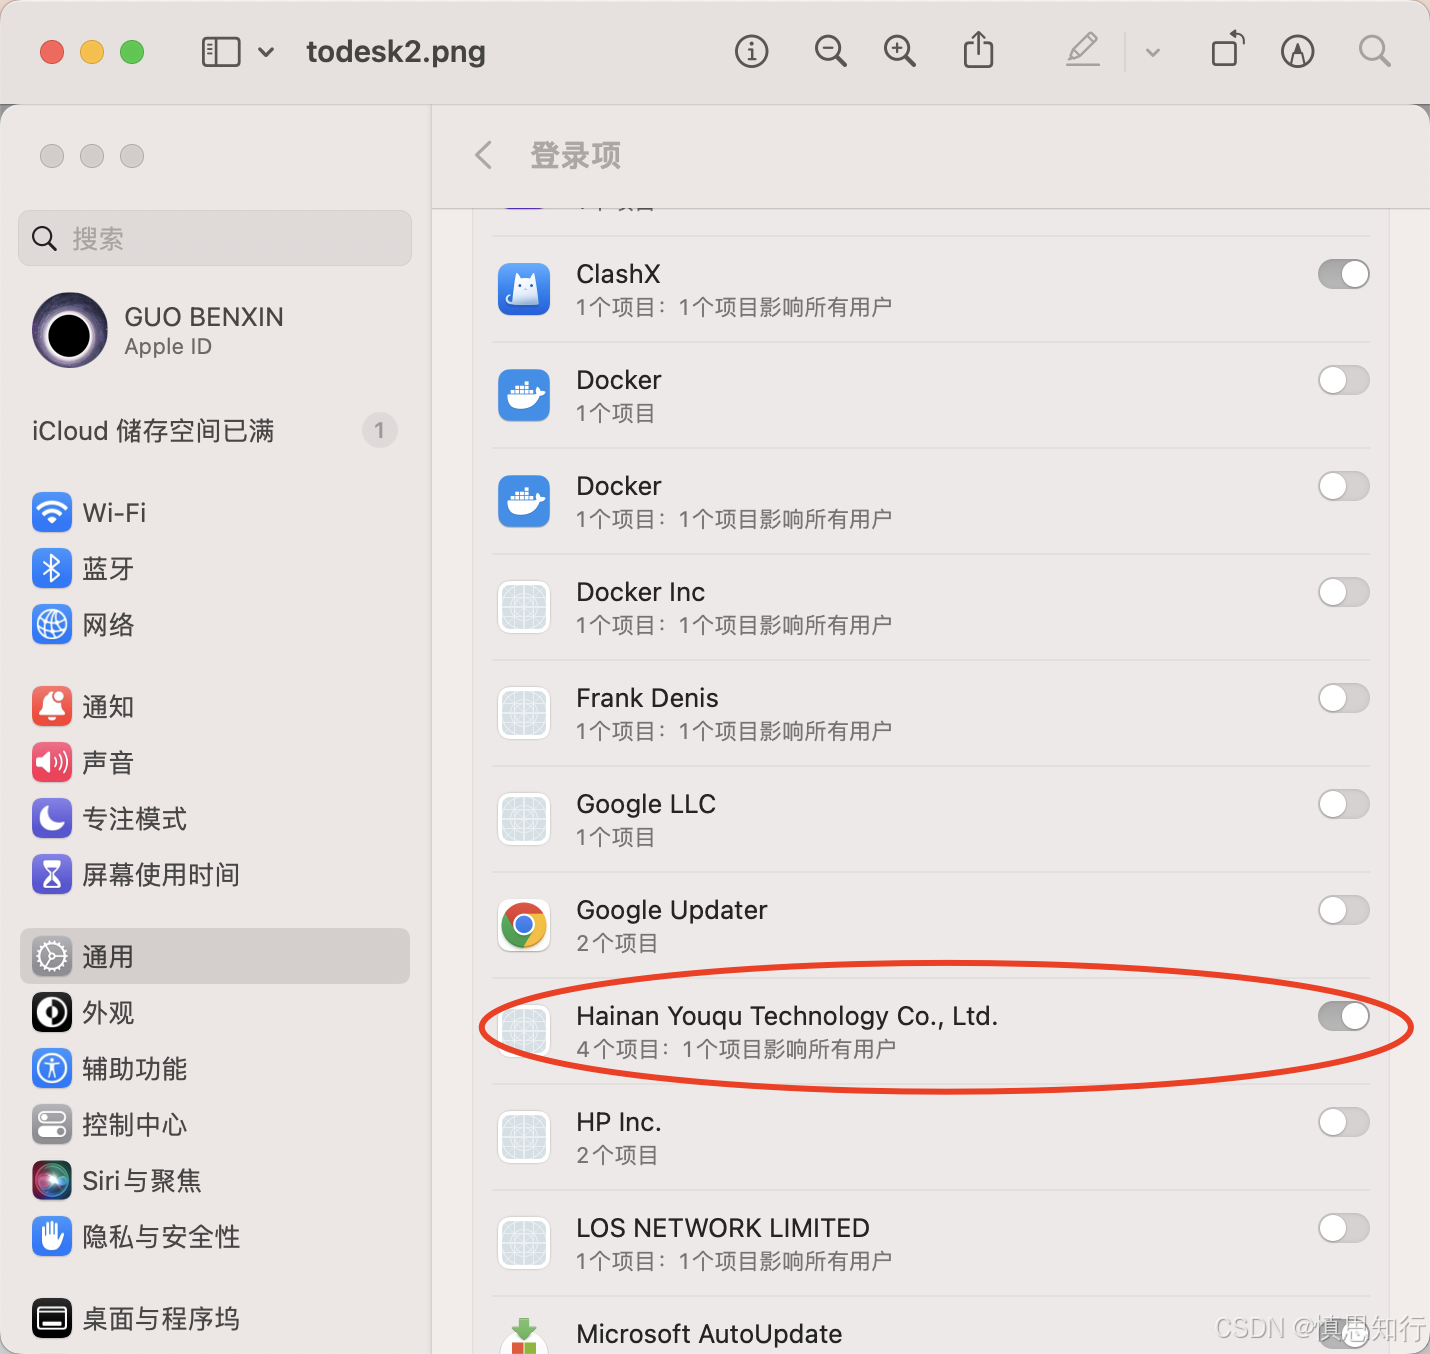Enable the HP Inc. toggle

[x=1343, y=1122]
